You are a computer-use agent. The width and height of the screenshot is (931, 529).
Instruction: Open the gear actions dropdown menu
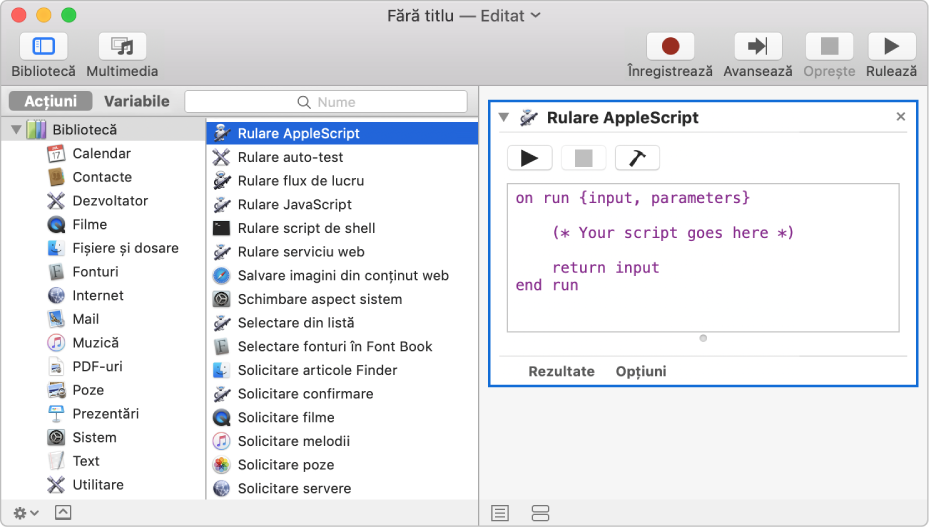pyautogui.click(x=26, y=512)
